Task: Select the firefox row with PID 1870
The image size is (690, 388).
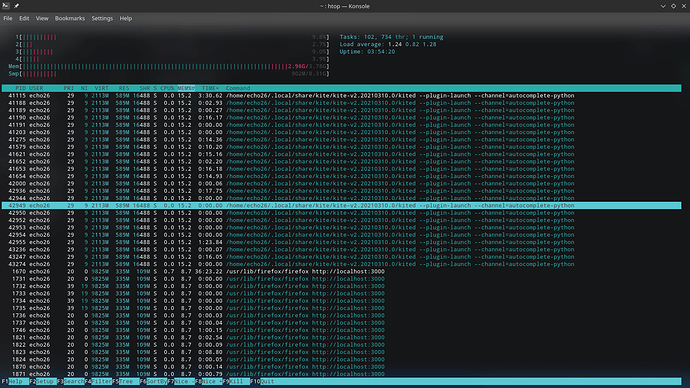Action: [x=341, y=367]
